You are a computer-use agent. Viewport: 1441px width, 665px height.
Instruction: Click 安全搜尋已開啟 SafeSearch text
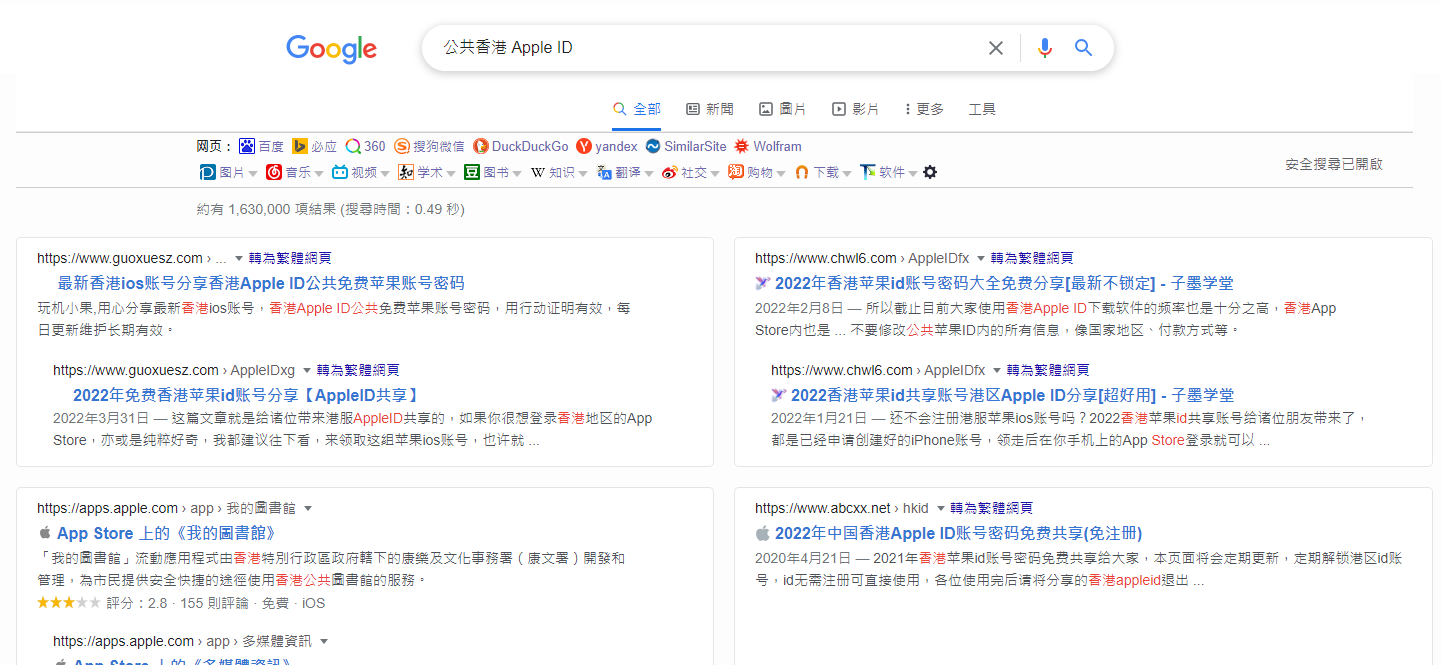1334,164
